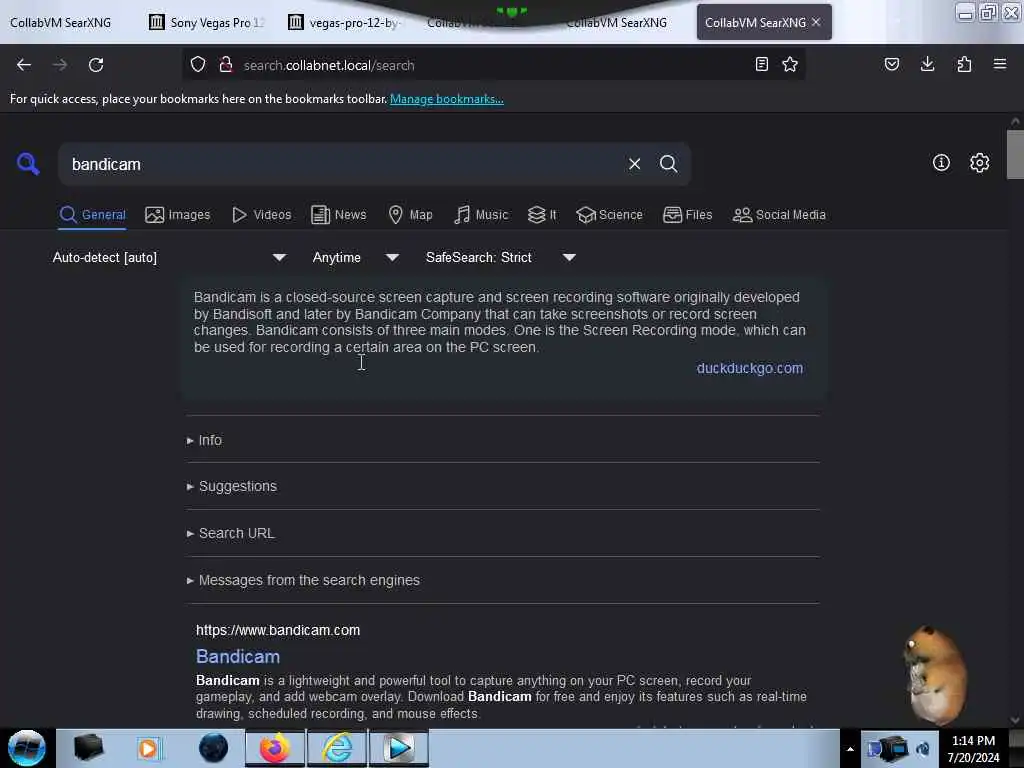Reload the current page

coord(96,65)
